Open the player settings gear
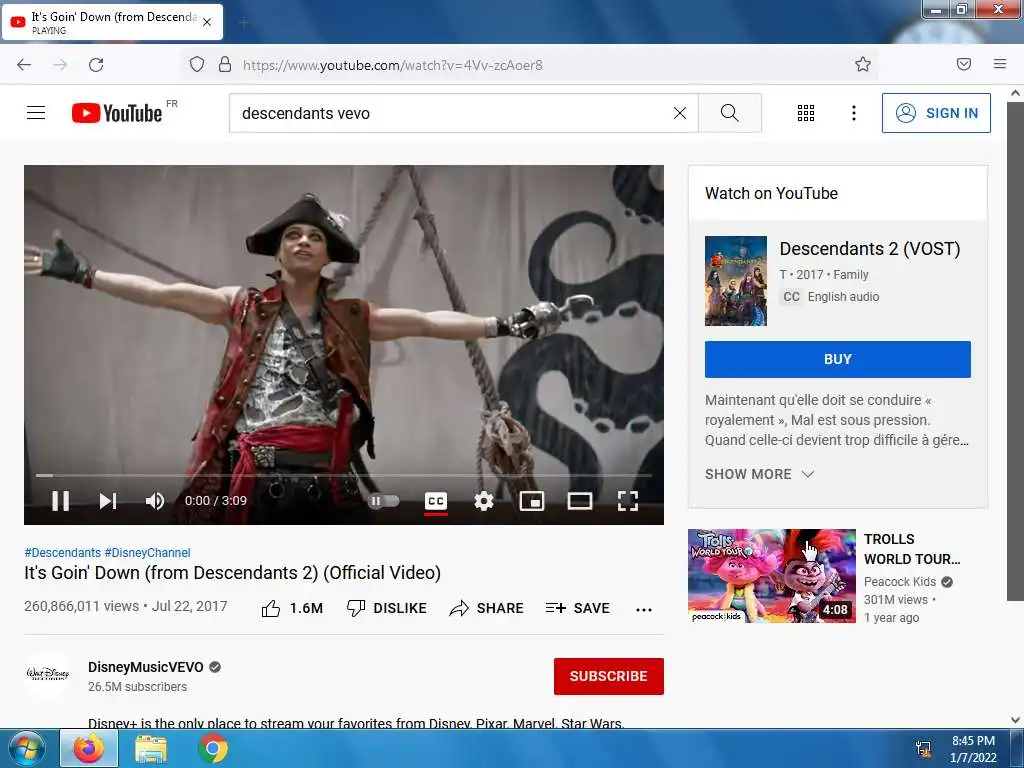The height and width of the screenshot is (768, 1024). coord(484,501)
